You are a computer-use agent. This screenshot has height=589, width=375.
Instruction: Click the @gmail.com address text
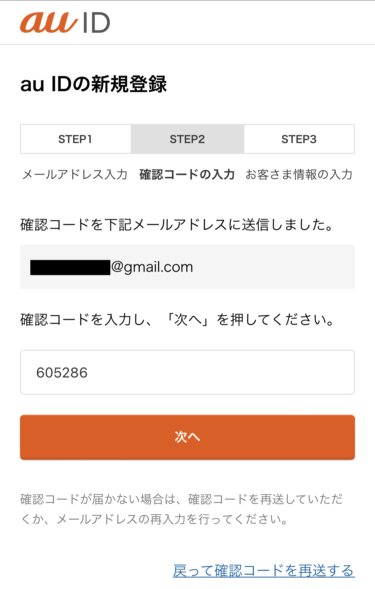pyautogui.click(x=152, y=267)
